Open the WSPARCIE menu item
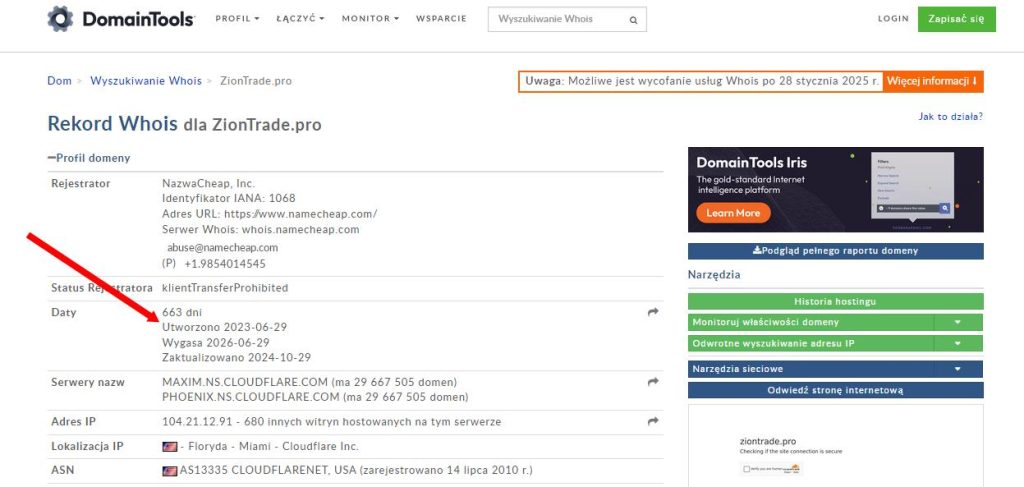The image size is (1024, 487). pos(441,19)
